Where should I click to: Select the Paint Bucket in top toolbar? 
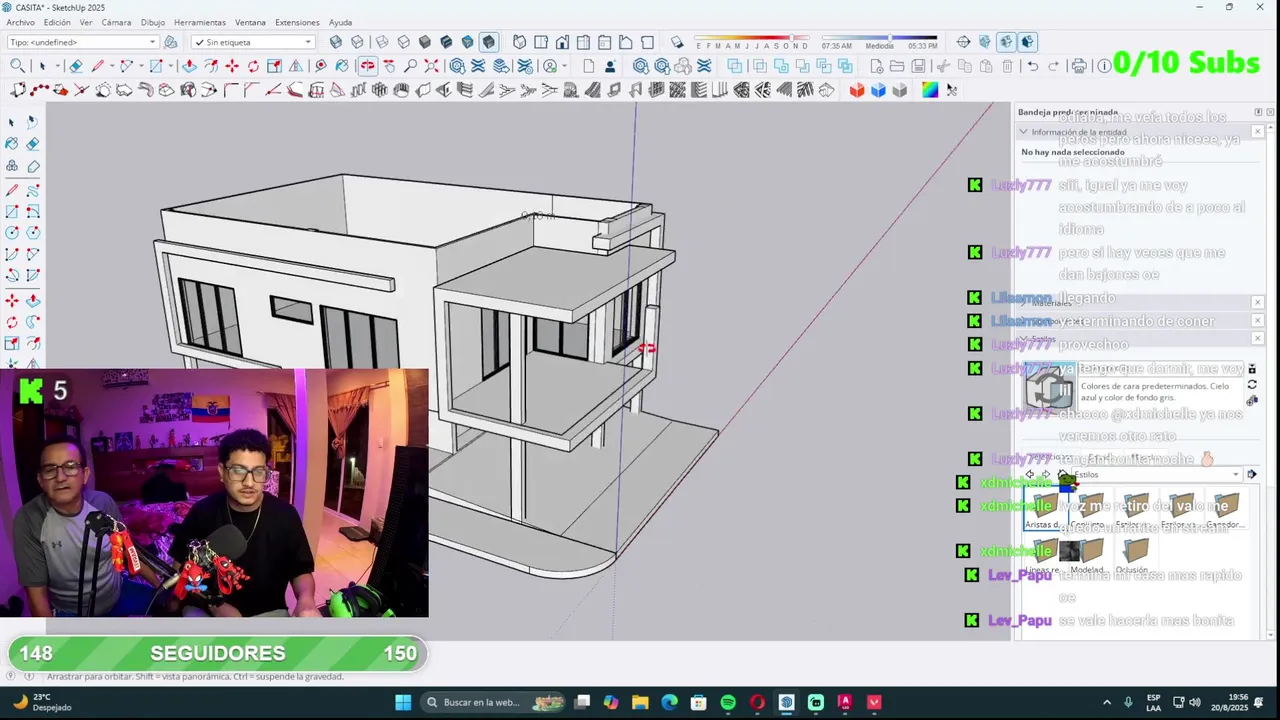[342, 66]
